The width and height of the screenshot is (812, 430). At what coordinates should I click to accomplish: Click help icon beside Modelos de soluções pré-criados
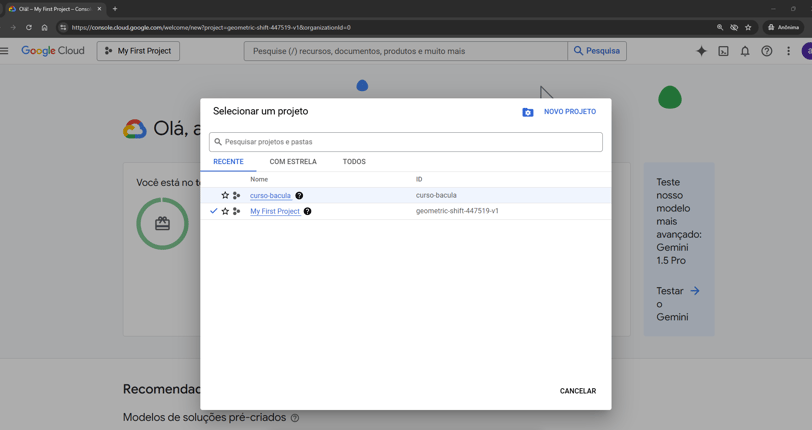pos(295,418)
